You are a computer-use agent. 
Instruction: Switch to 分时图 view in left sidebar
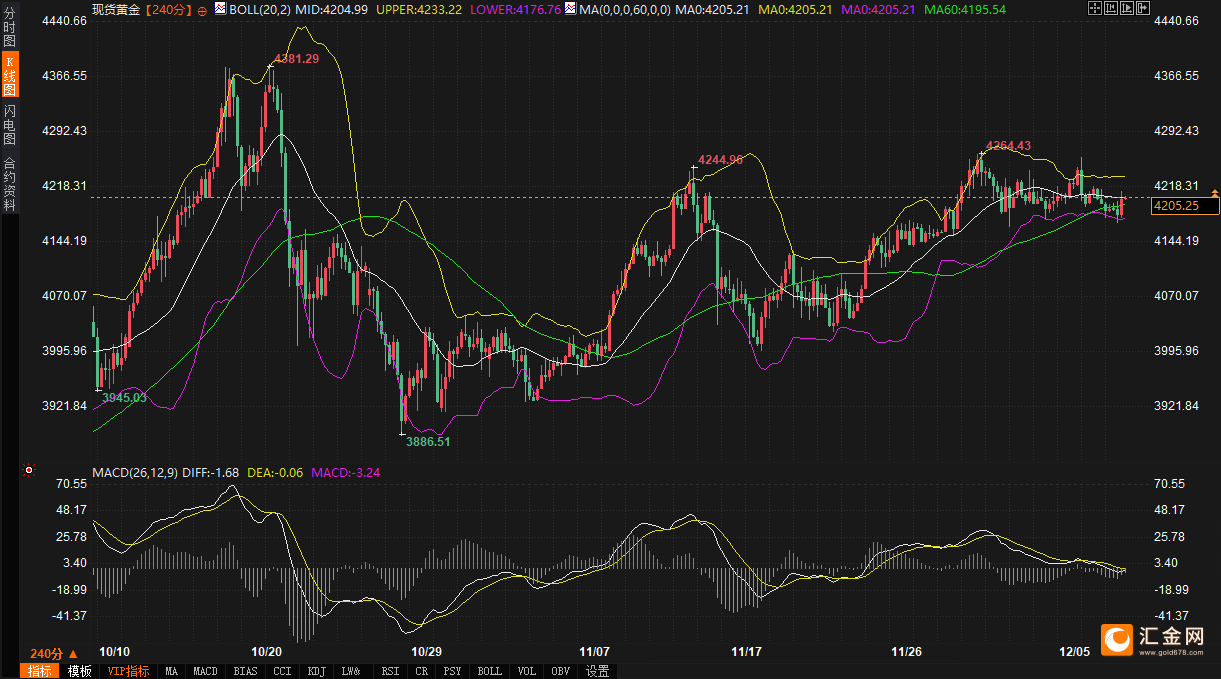[10, 31]
